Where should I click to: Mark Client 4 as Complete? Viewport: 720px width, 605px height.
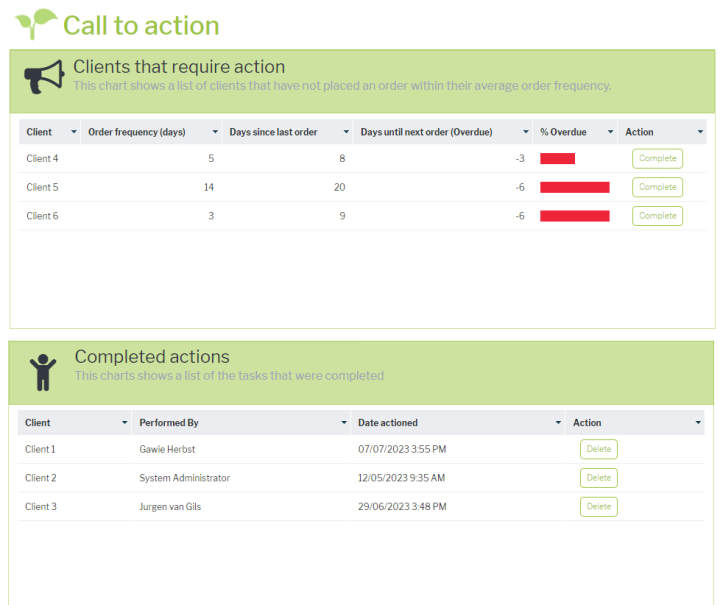click(657, 158)
